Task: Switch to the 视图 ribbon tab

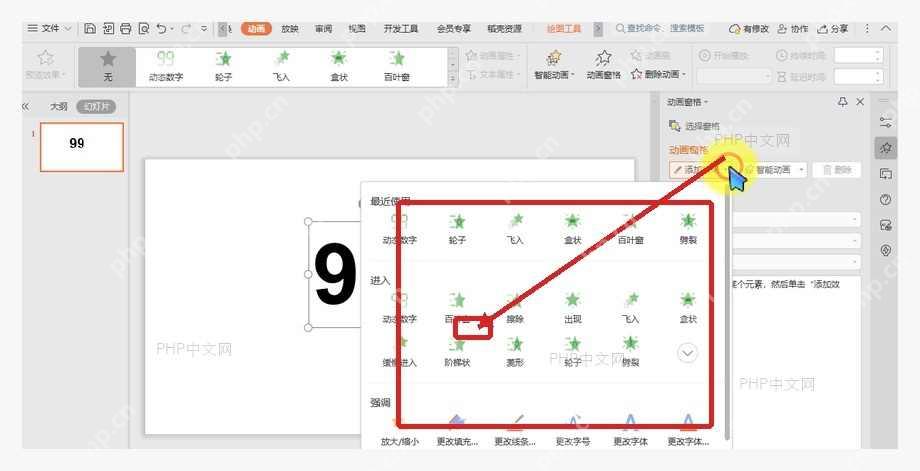Action: (x=357, y=28)
